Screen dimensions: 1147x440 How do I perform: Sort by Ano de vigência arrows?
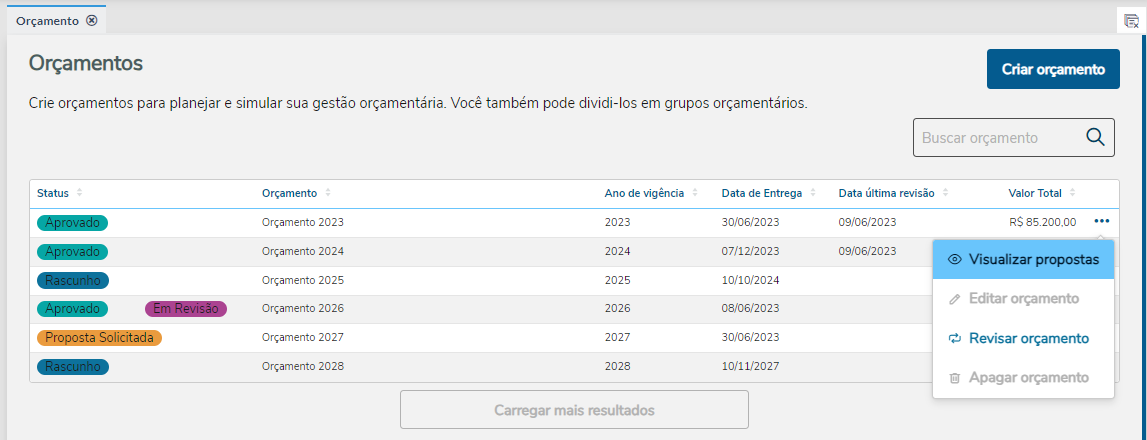[x=695, y=193]
